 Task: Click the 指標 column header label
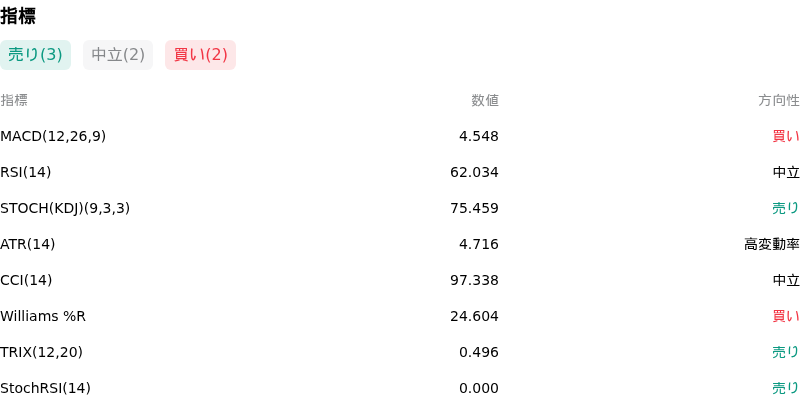click(x=14, y=101)
